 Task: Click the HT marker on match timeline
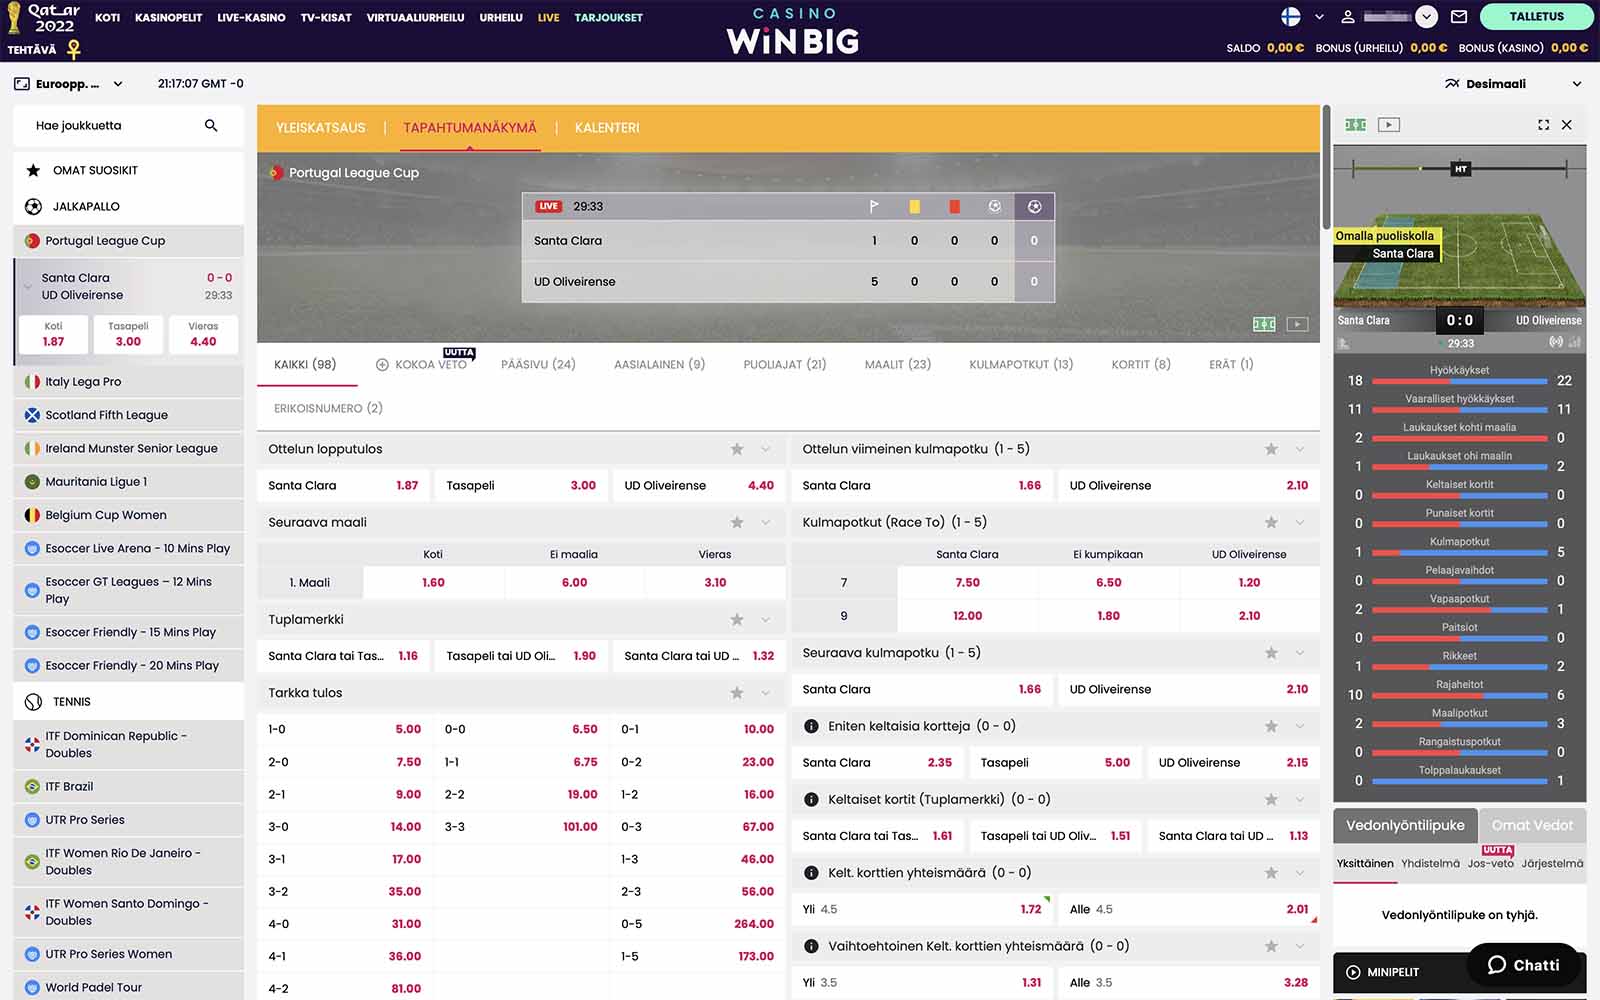(x=1460, y=169)
